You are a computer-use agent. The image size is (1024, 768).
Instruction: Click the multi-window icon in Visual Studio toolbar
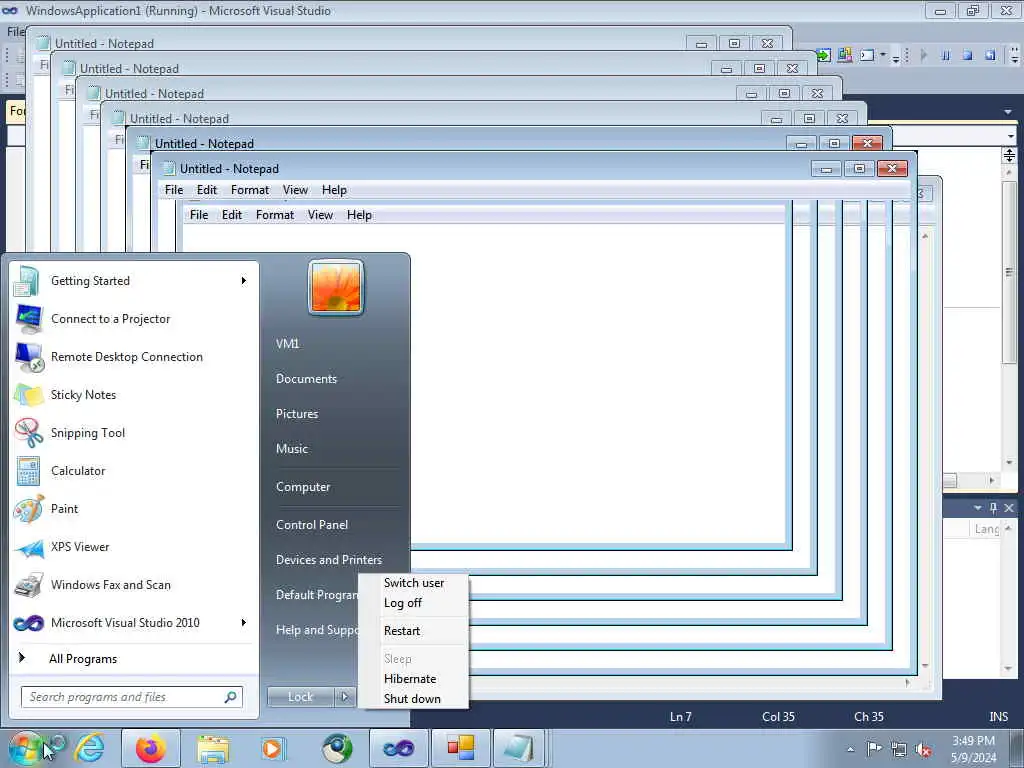coord(844,55)
